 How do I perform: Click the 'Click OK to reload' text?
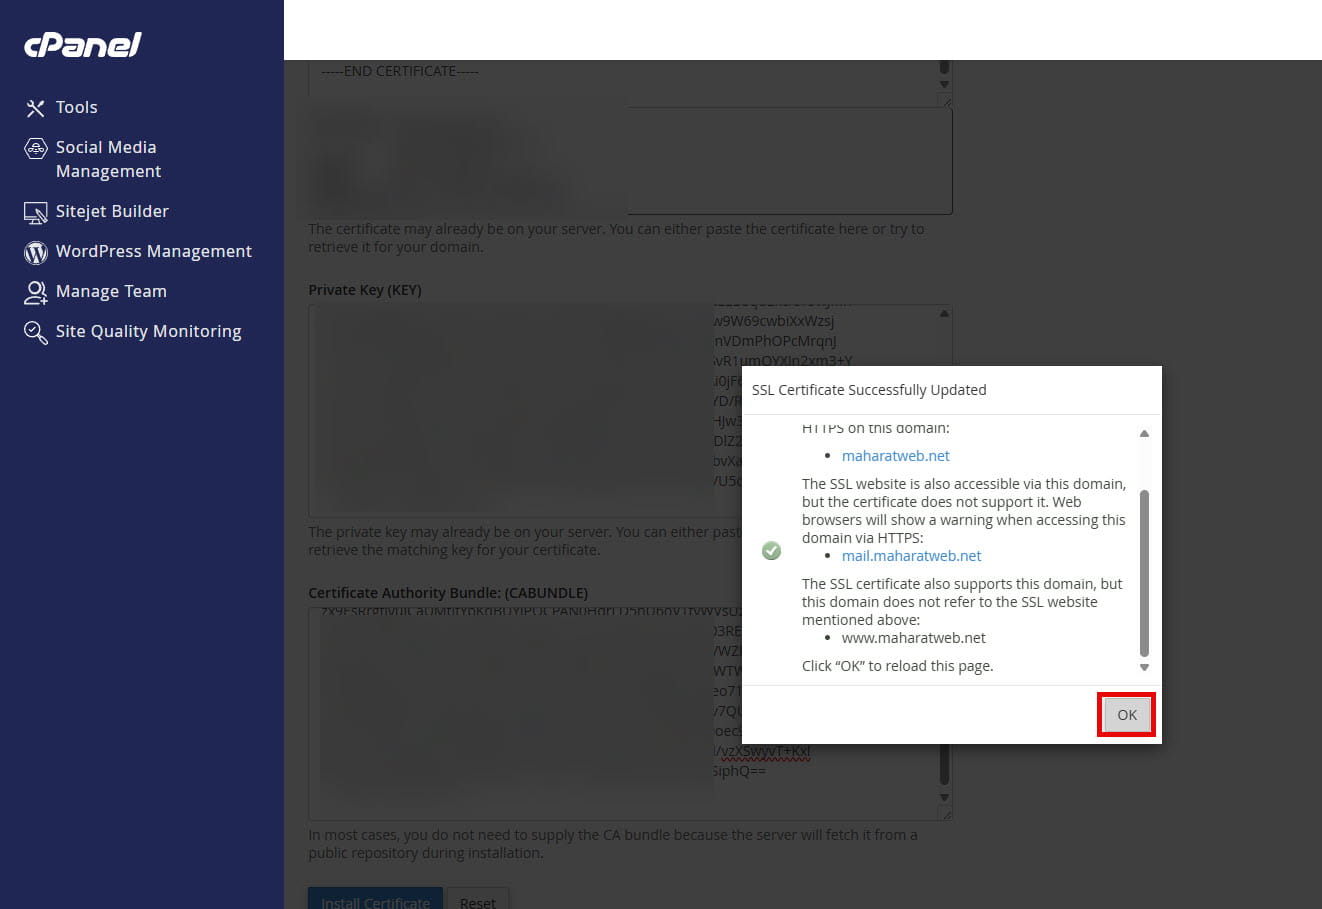point(897,666)
